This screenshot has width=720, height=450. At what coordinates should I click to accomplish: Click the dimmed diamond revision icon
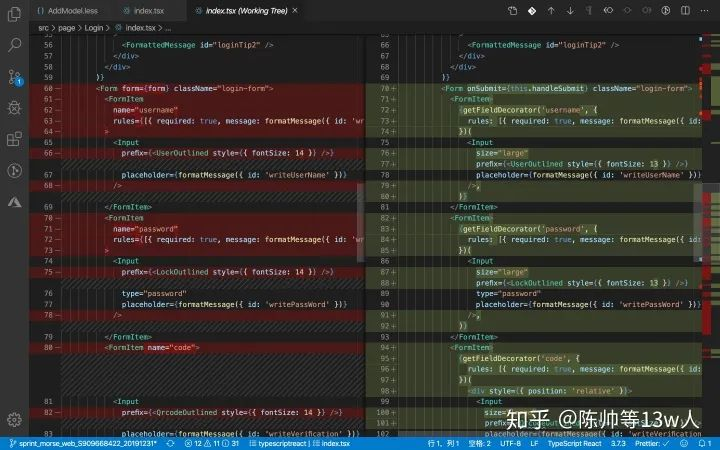627,10
